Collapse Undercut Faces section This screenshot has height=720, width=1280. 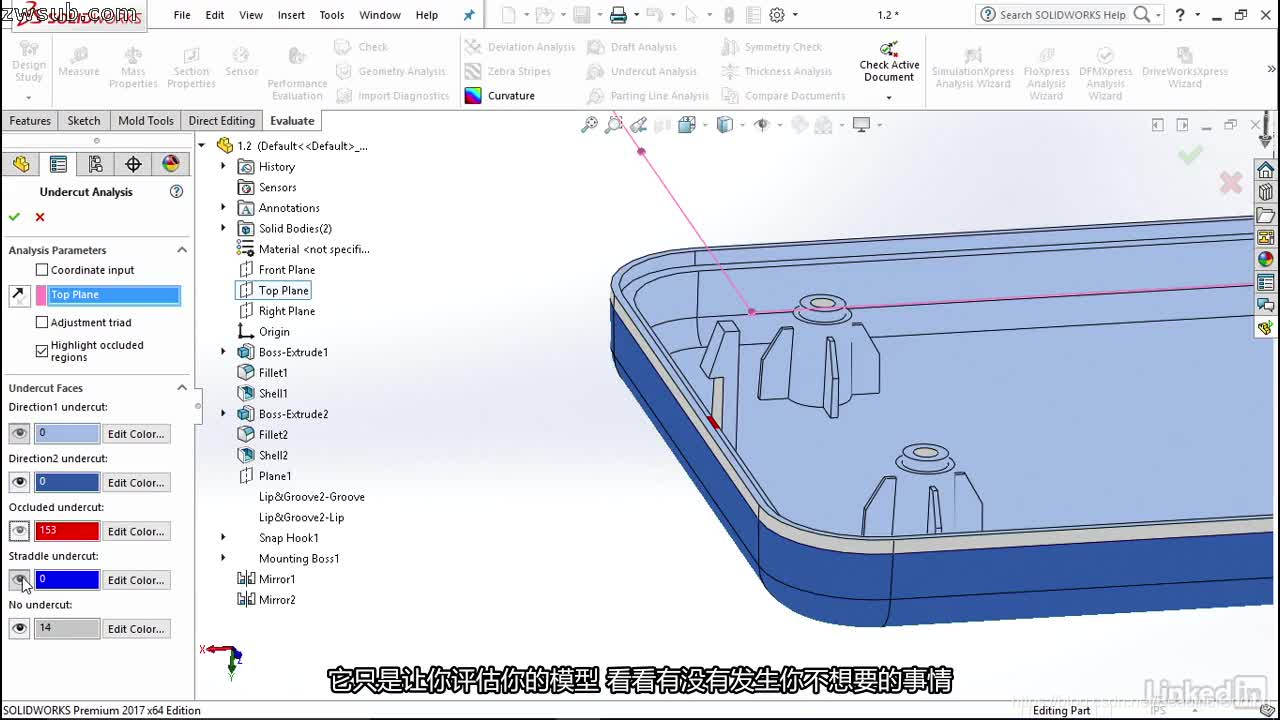click(x=182, y=388)
